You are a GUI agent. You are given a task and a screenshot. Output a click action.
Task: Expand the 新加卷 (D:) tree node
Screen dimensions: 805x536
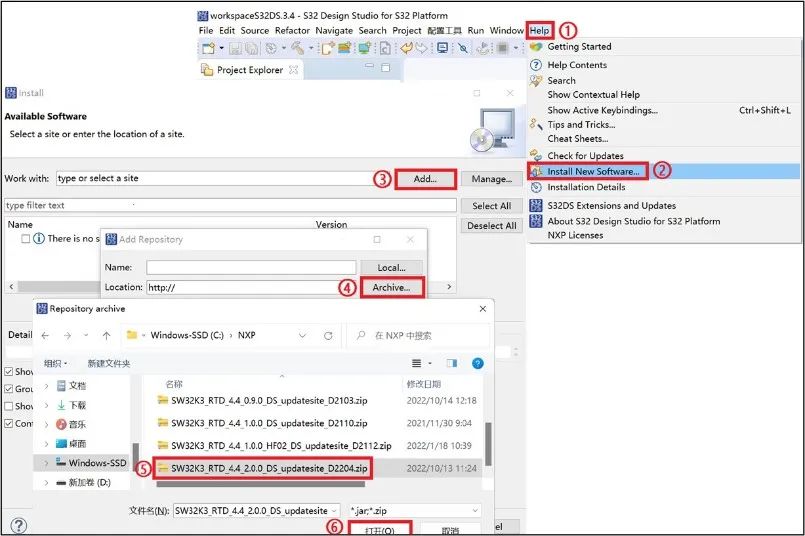click(46, 482)
